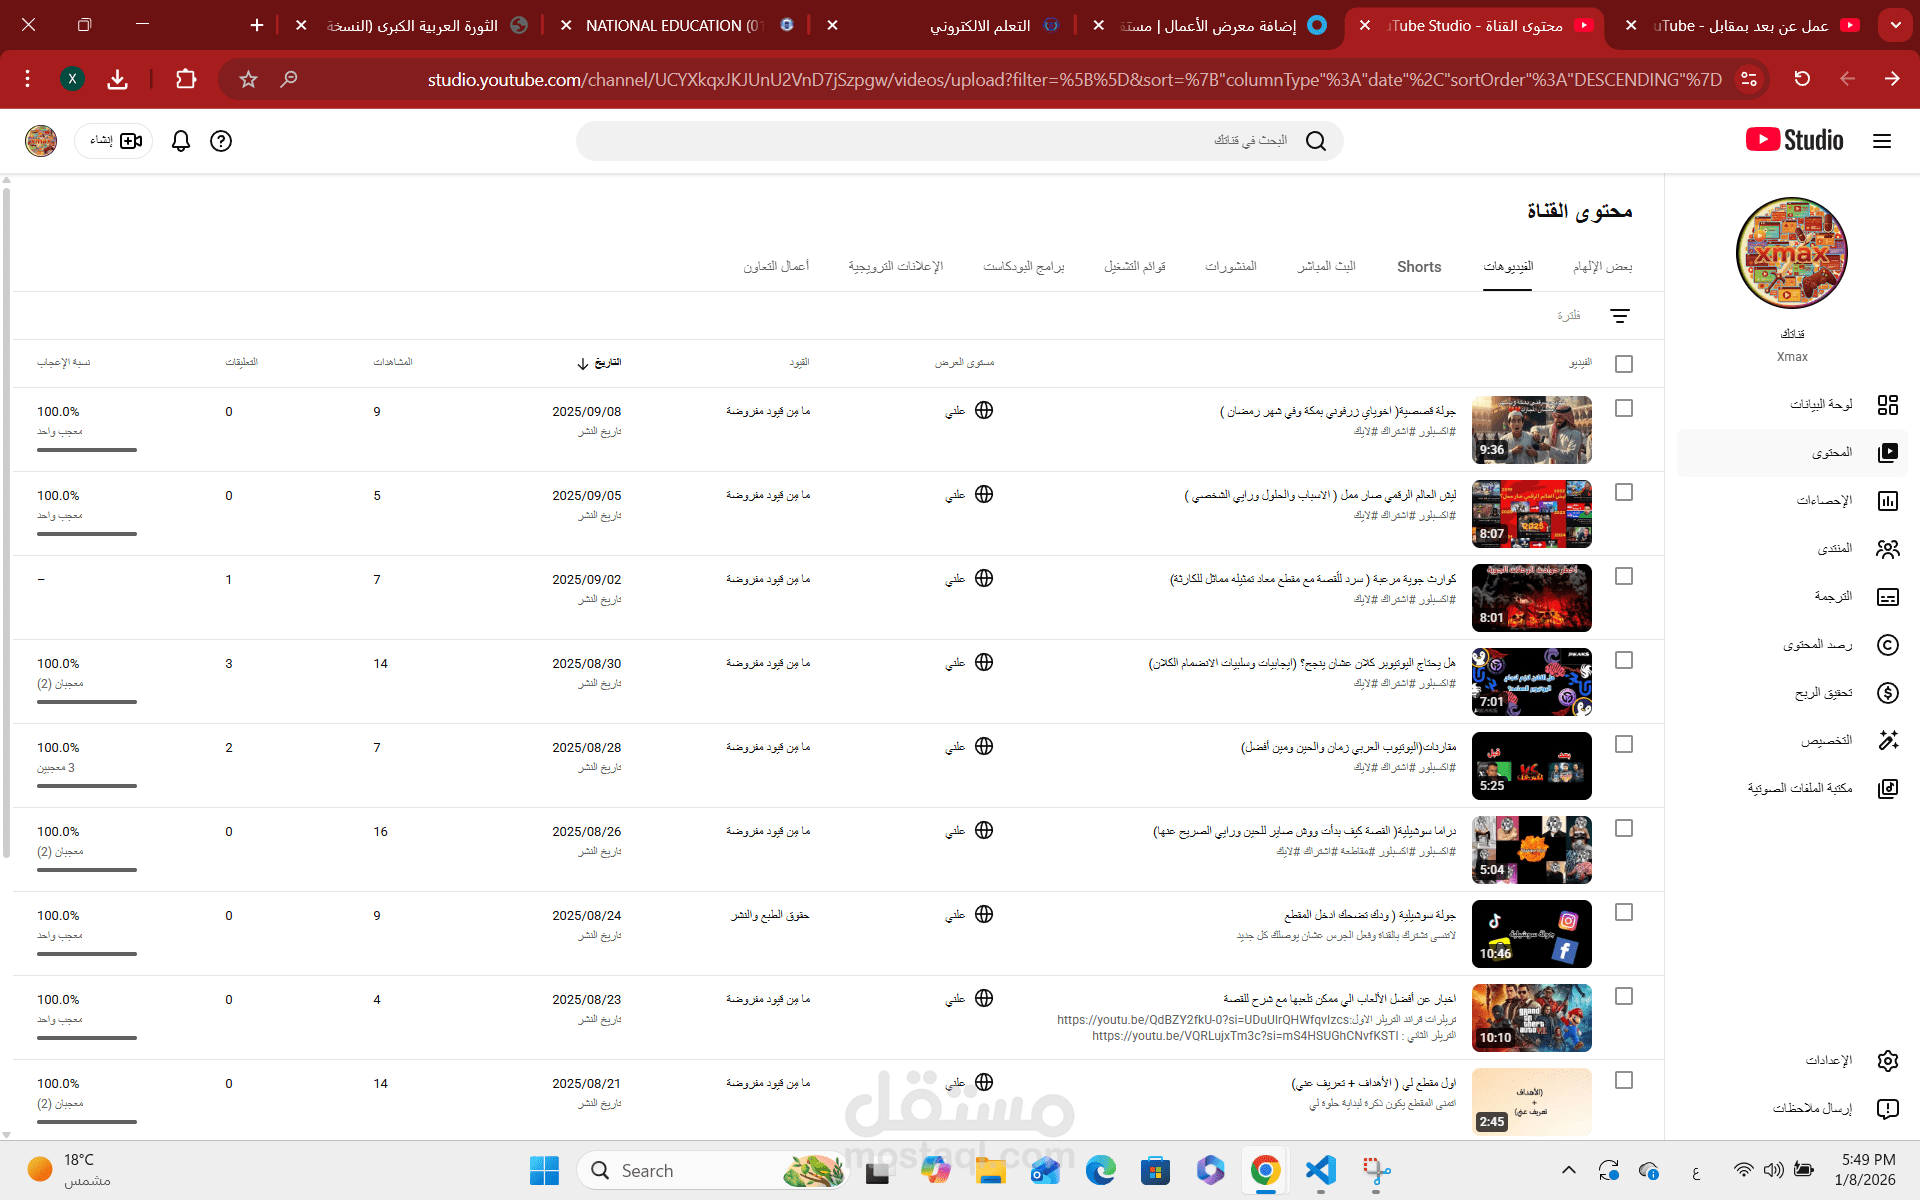This screenshot has width=1920, height=1200.
Task: Click the like-ratio progress bar of the first video
Action: coord(86,450)
